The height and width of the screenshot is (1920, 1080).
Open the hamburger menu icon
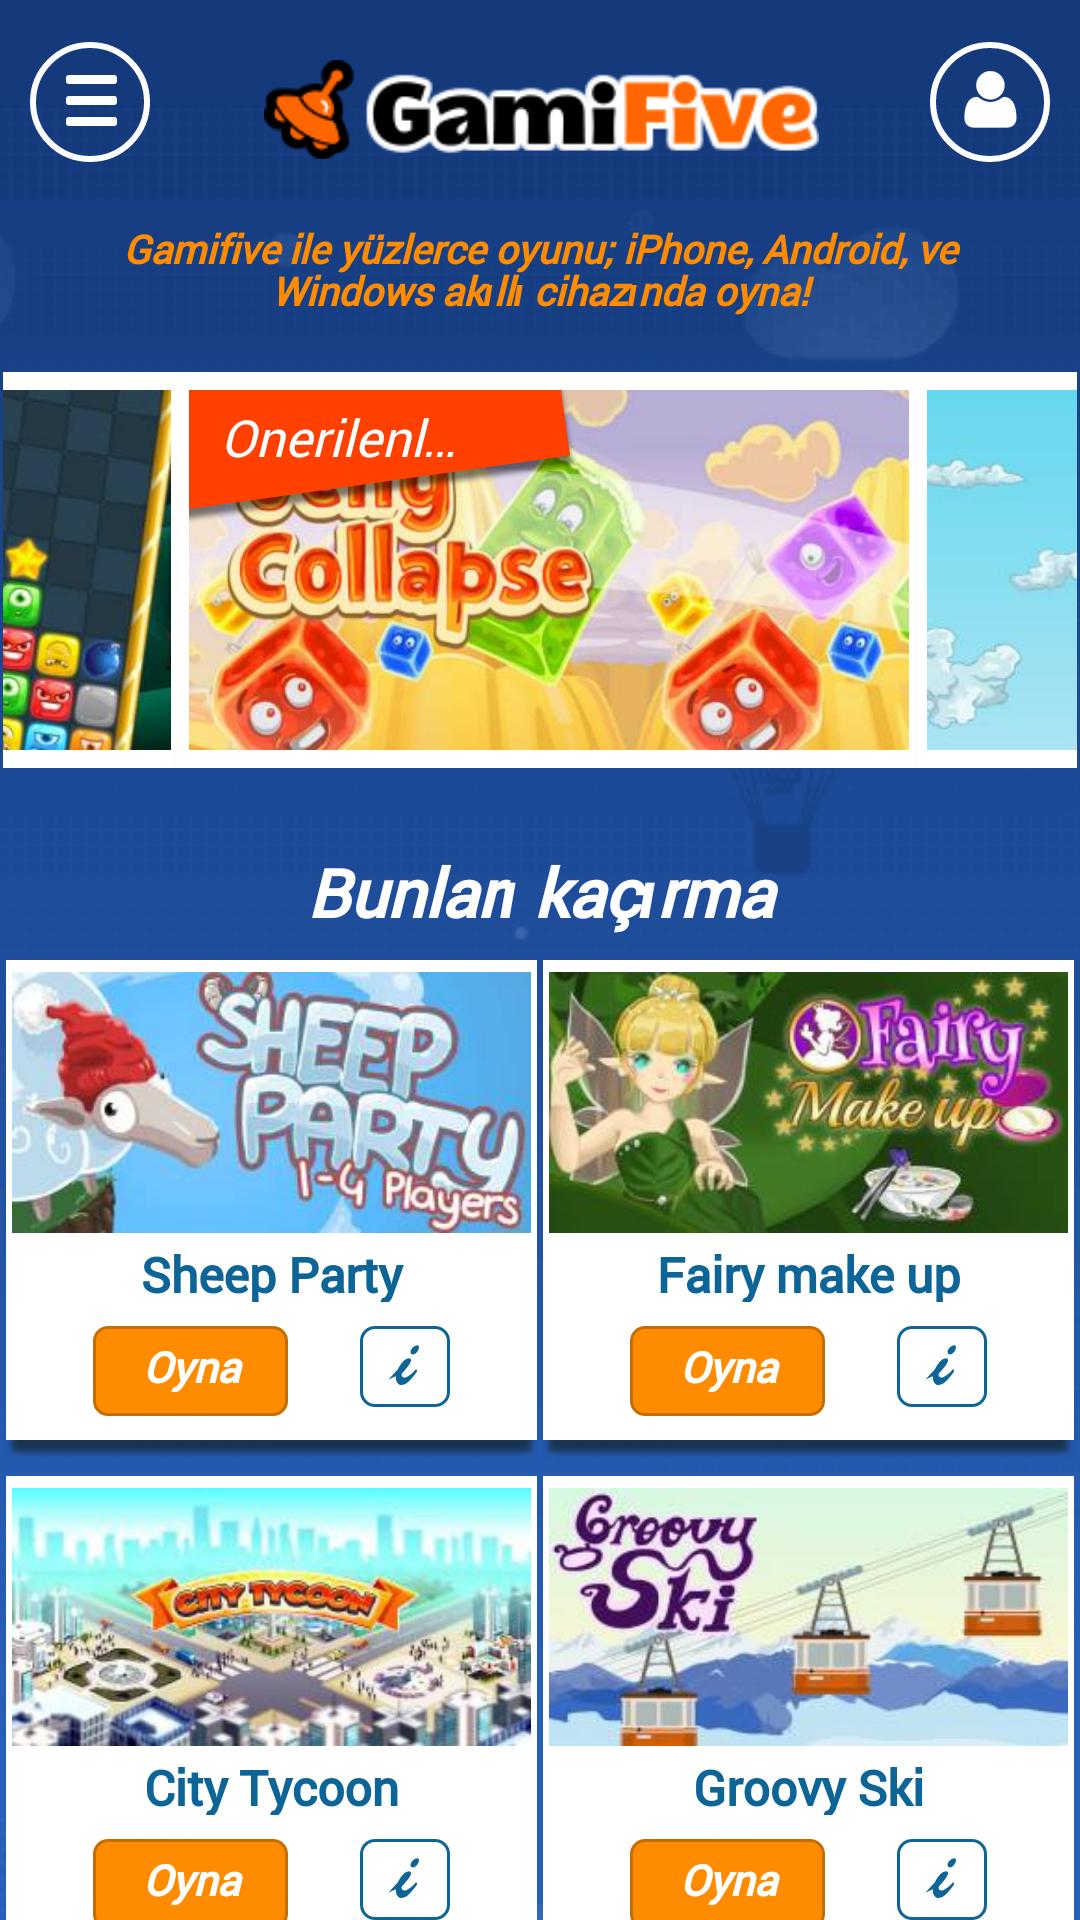[90, 102]
